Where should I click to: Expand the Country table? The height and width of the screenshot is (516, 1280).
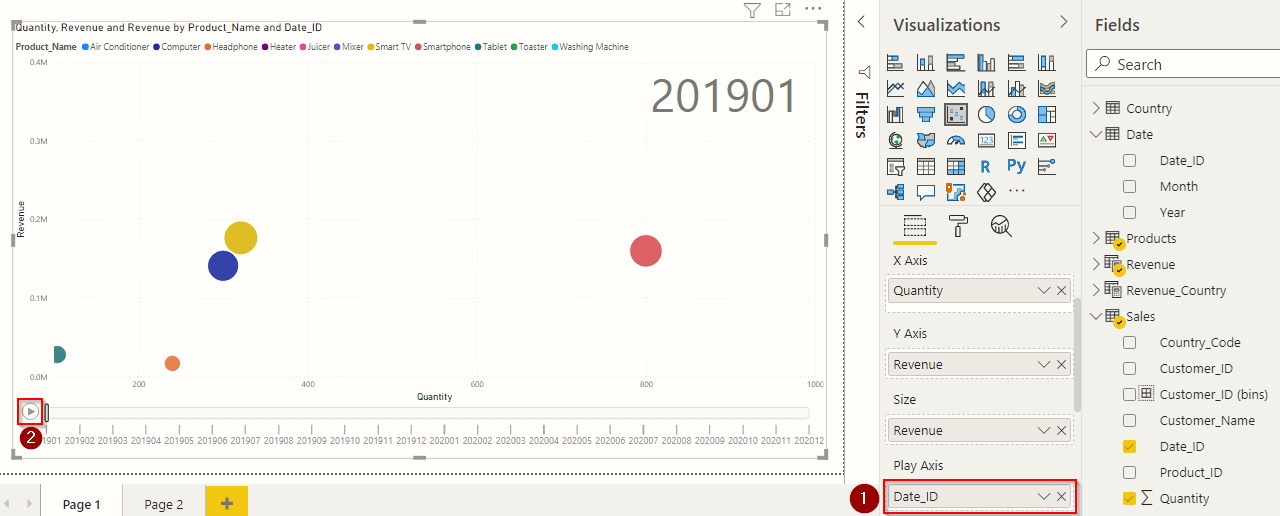[x=1095, y=108]
